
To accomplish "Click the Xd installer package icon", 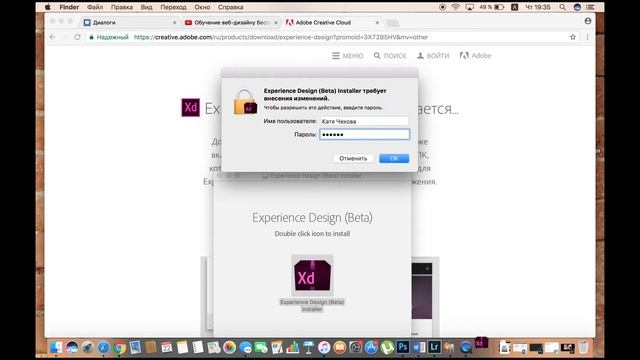I will click(312, 275).
